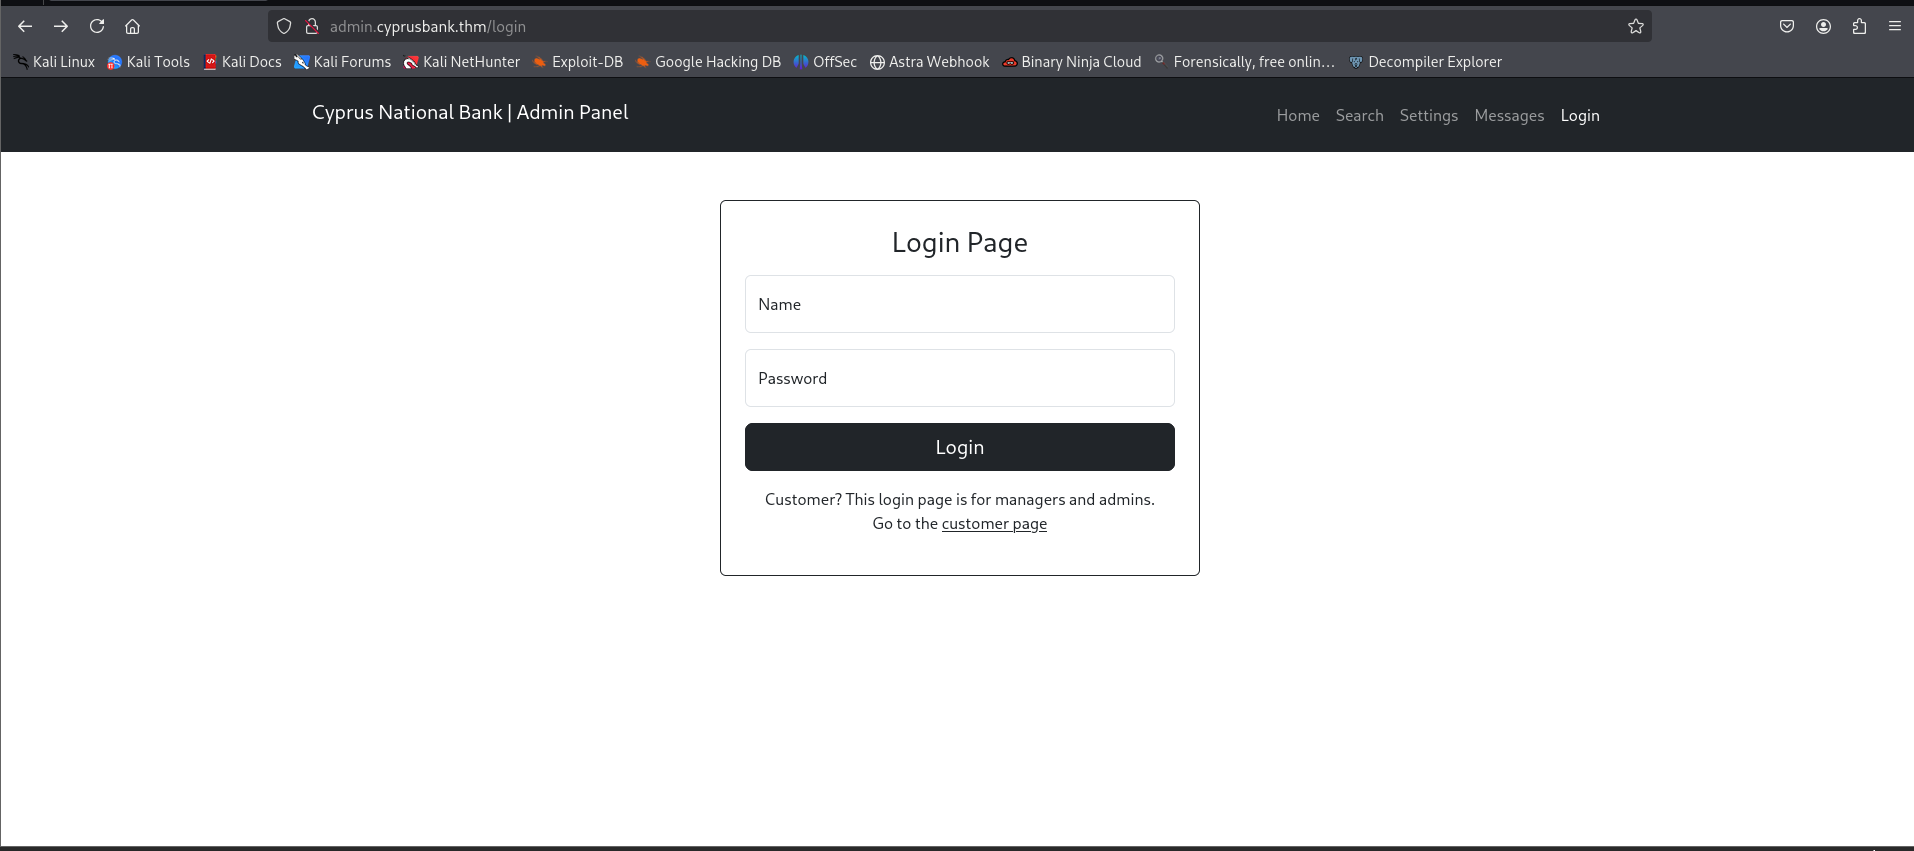The width and height of the screenshot is (1914, 851).
Task: Submit with the dark Login button
Action: coord(960,447)
